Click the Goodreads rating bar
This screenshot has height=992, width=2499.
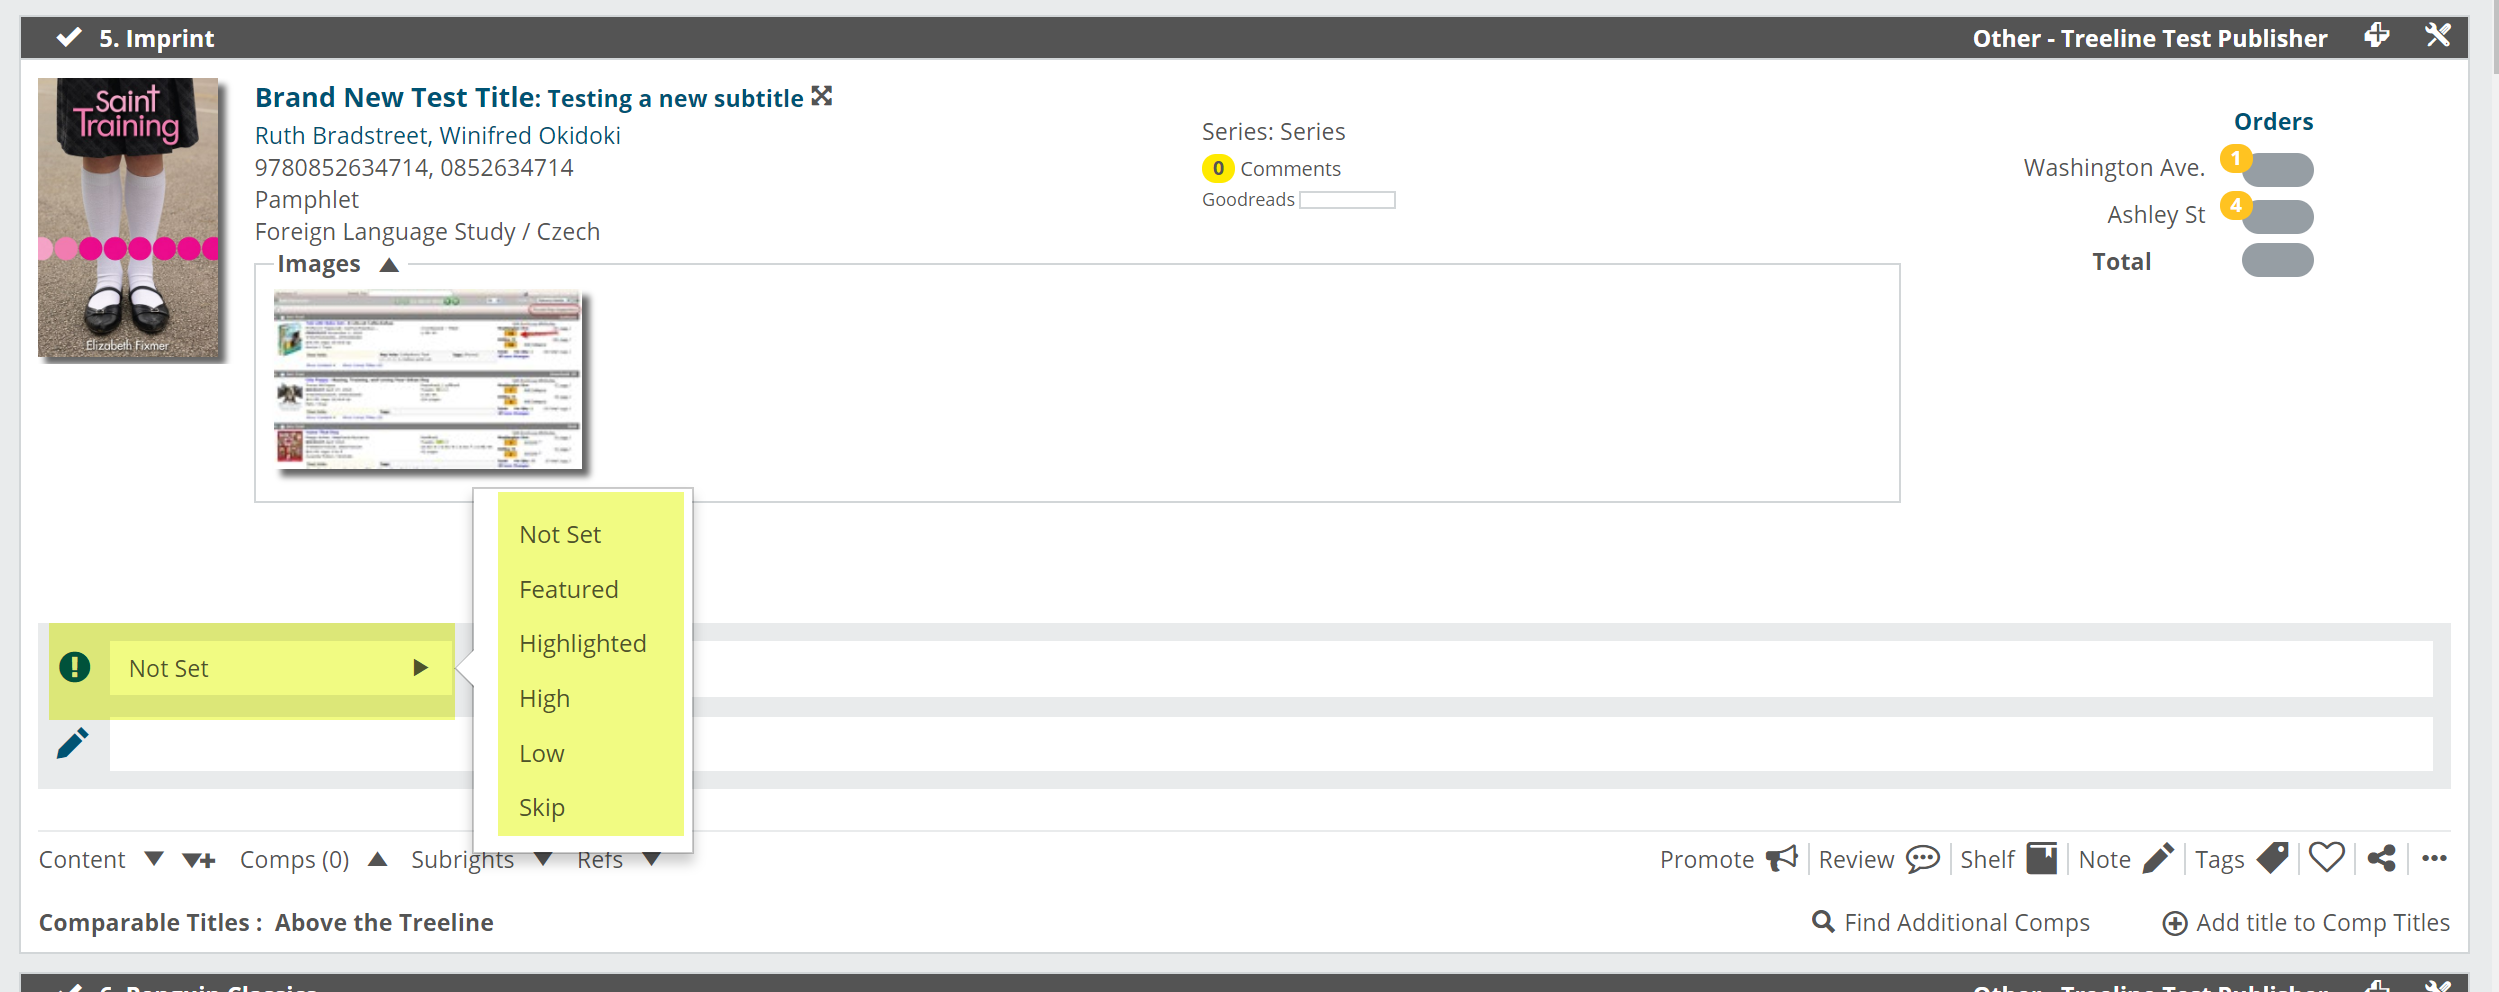pyautogui.click(x=1347, y=200)
